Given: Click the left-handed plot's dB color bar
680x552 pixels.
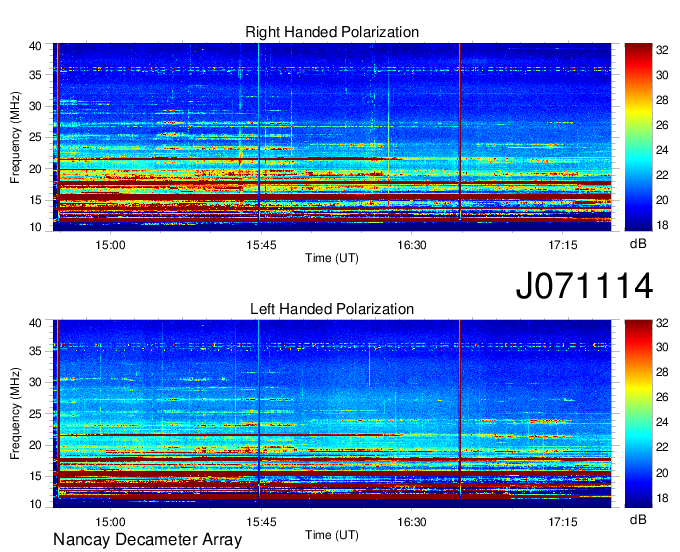Looking at the screenshot, I should 638,414.
